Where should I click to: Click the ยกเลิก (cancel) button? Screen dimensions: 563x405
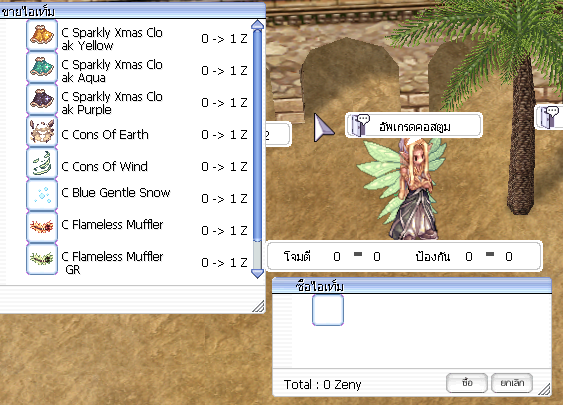[x=512, y=383]
